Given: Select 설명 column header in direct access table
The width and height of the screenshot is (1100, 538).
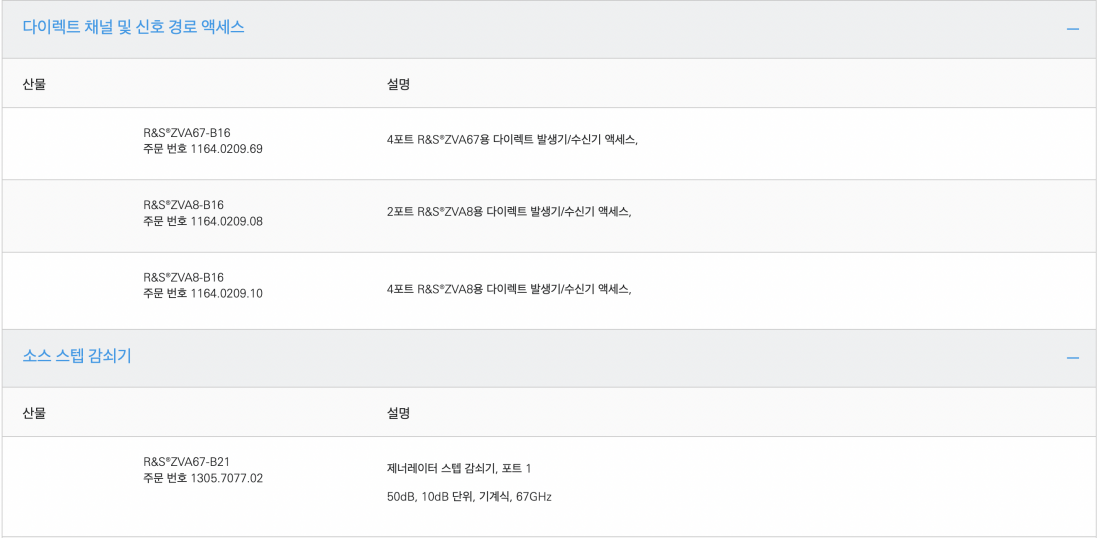Looking at the screenshot, I should click(398, 84).
